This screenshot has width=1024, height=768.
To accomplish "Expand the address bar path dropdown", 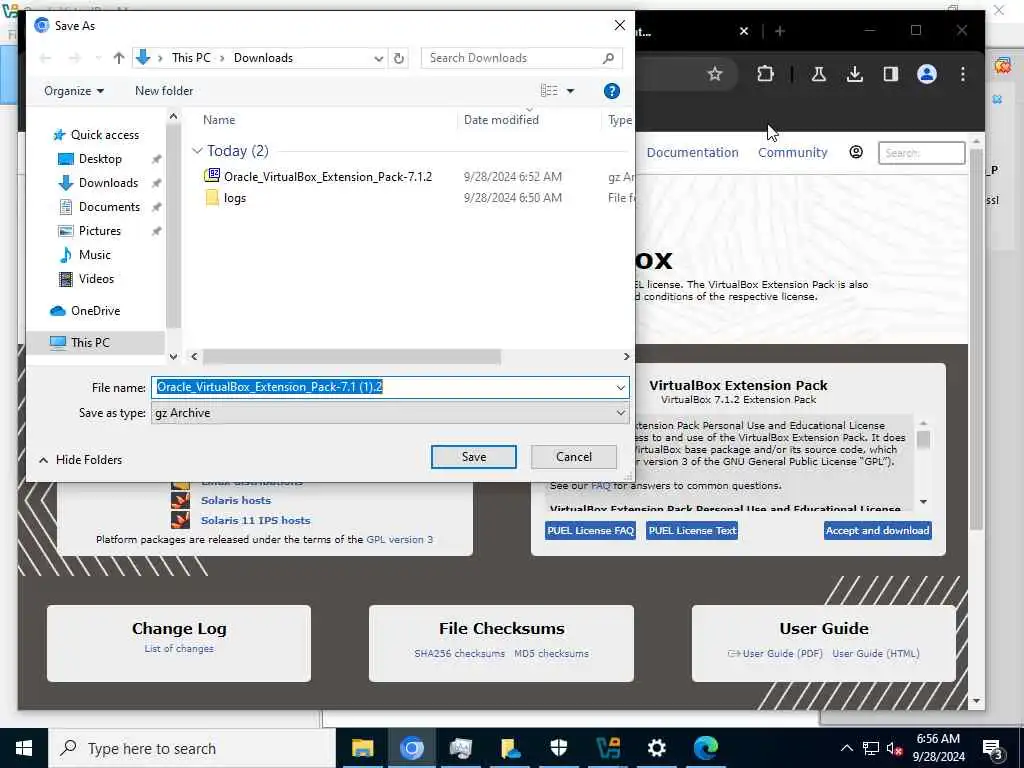I will (378, 58).
